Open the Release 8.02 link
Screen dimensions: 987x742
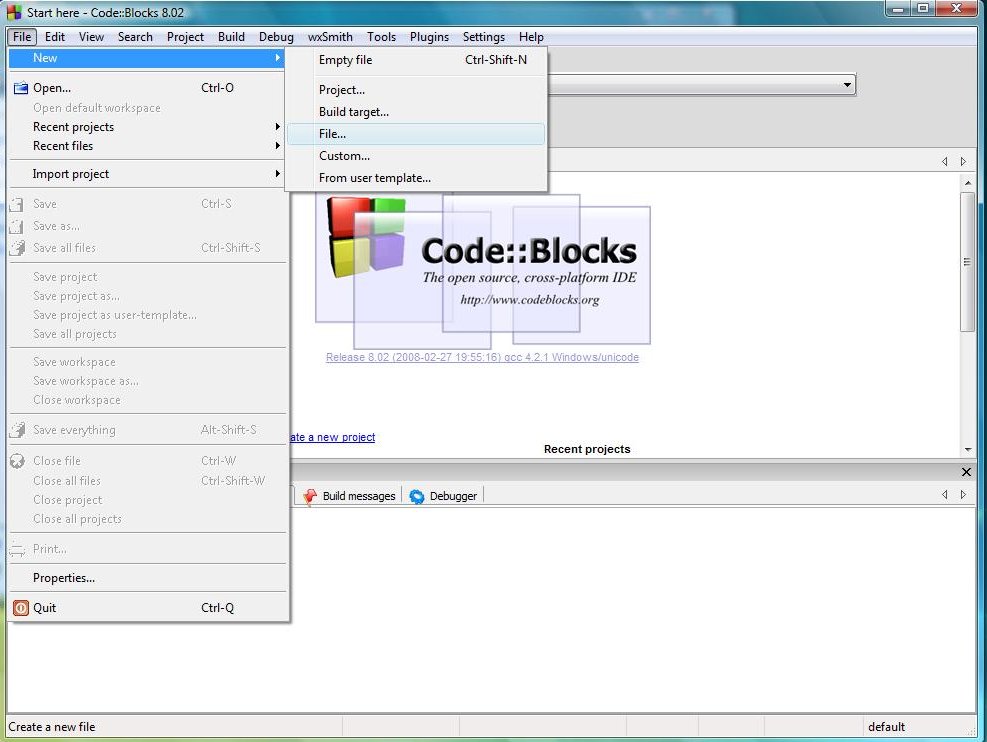pos(483,357)
